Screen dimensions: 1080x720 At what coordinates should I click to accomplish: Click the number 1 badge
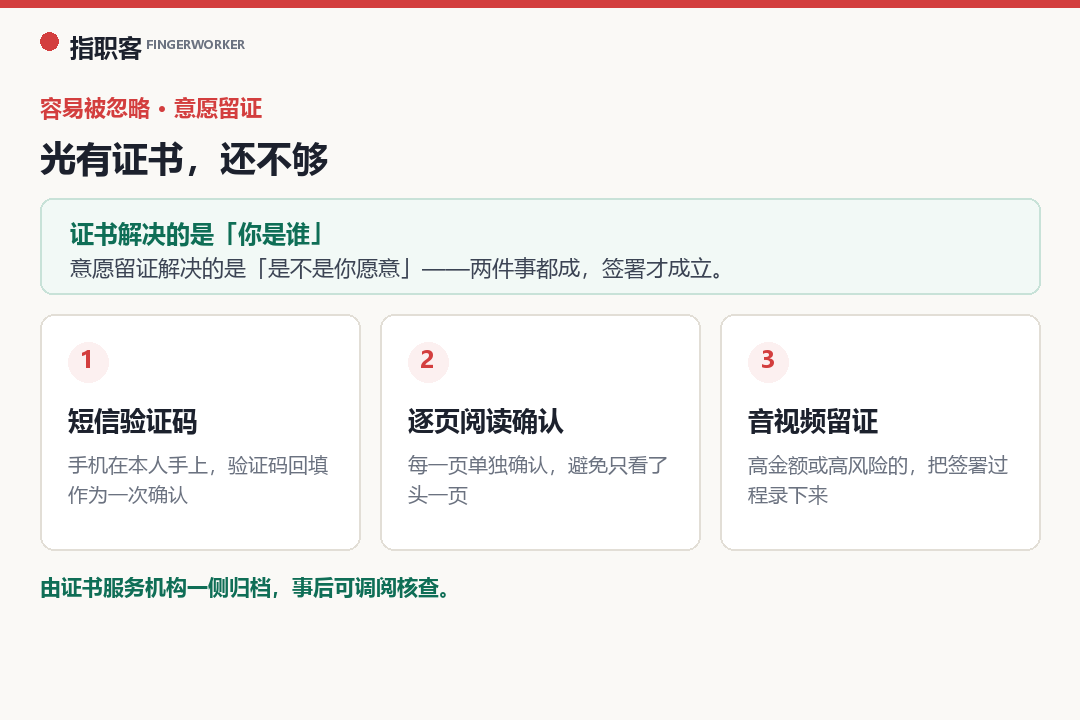(88, 361)
